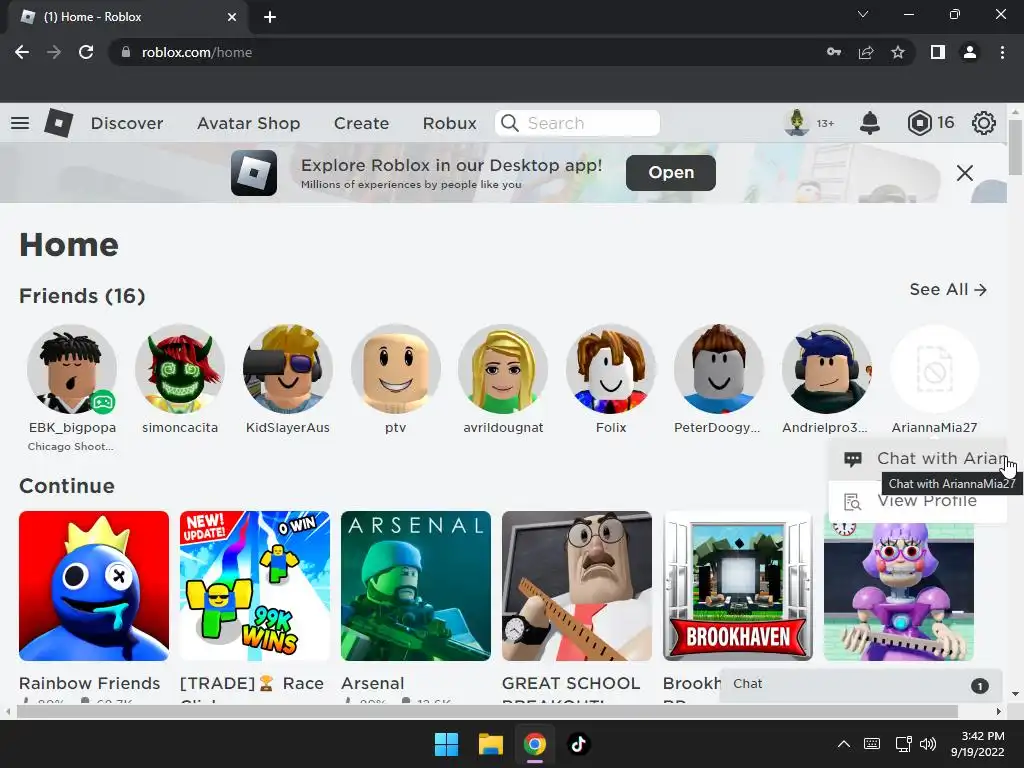Open the GREAT SCHOOL BREAKOUT tile
The width and height of the screenshot is (1024, 768).
coord(577,586)
